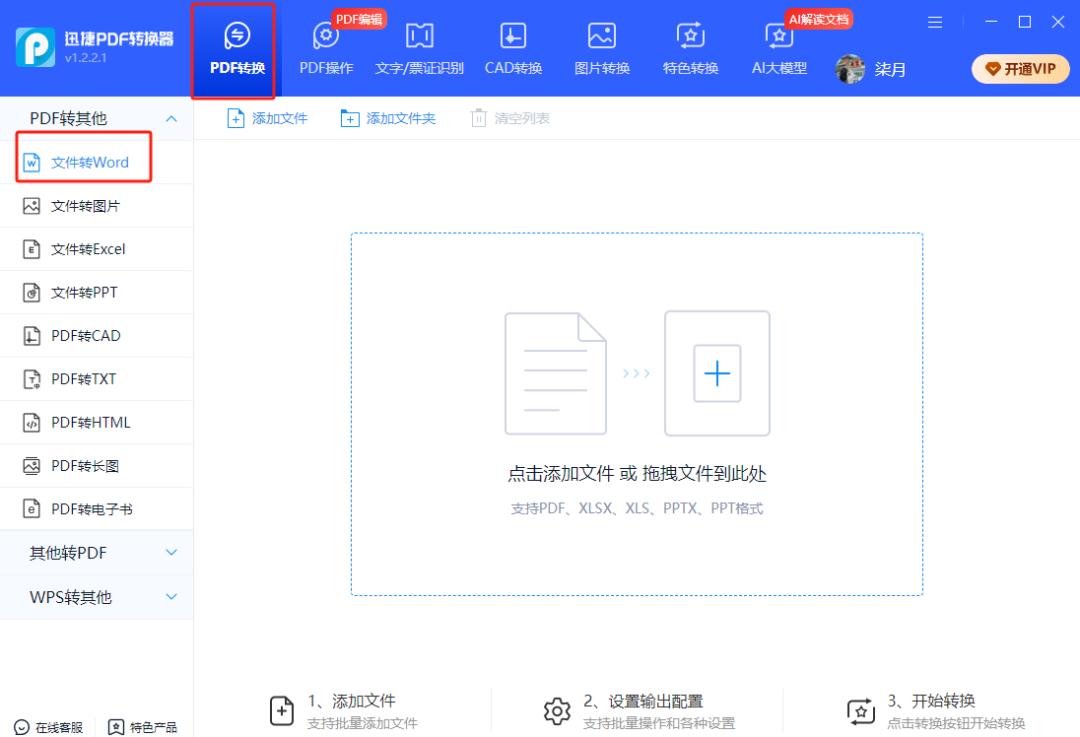Open the PDF转换 tab

(x=237, y=50)
